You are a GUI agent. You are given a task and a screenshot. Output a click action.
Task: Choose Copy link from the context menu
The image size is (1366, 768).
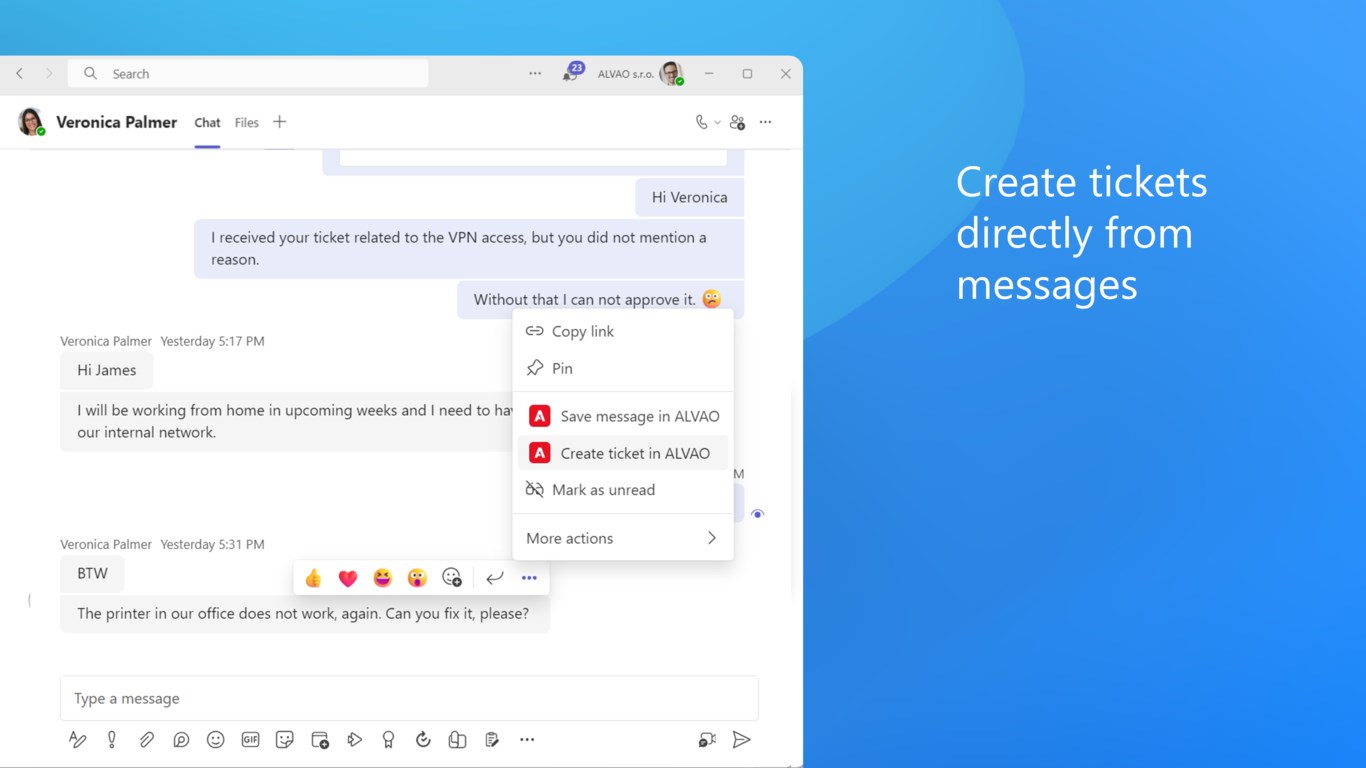(x=623, y=331)
